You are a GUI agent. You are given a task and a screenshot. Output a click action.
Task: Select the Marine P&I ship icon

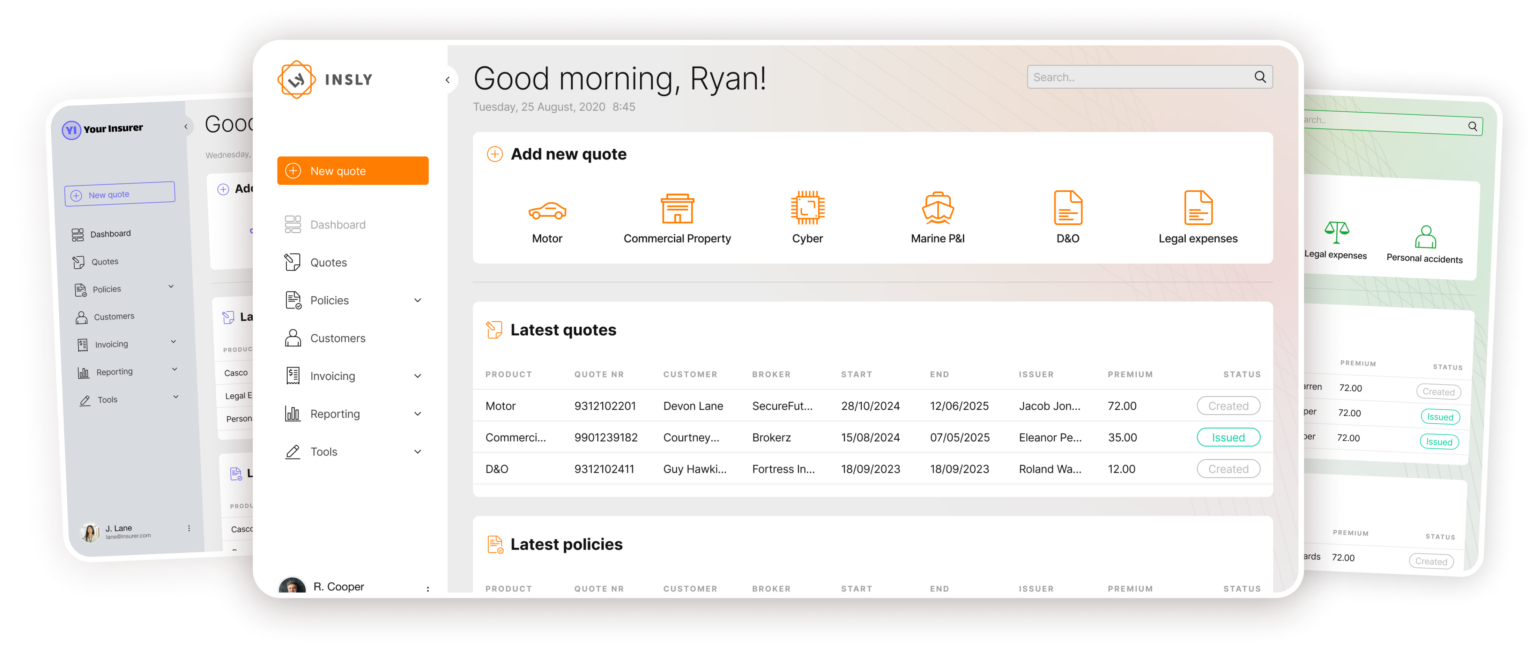click(x=937, y=209)
